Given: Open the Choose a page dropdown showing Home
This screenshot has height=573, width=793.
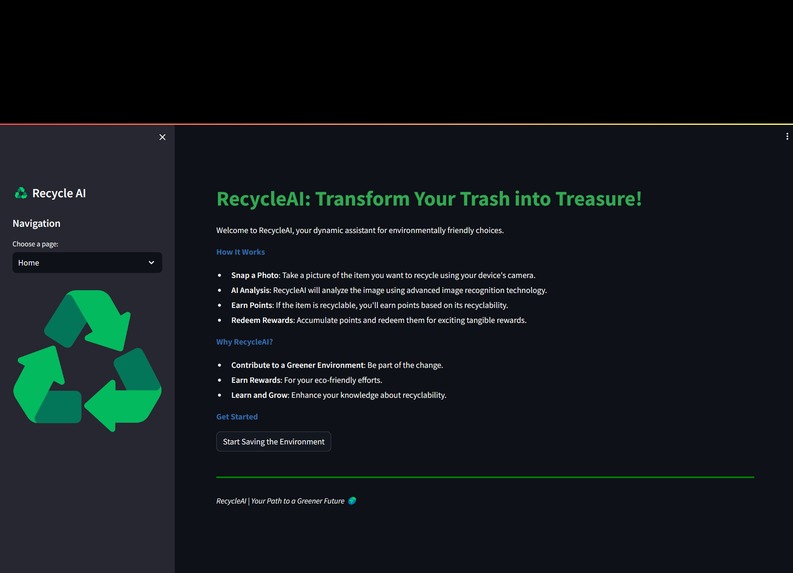Looking at the screenshot, I should pos(87,262).
